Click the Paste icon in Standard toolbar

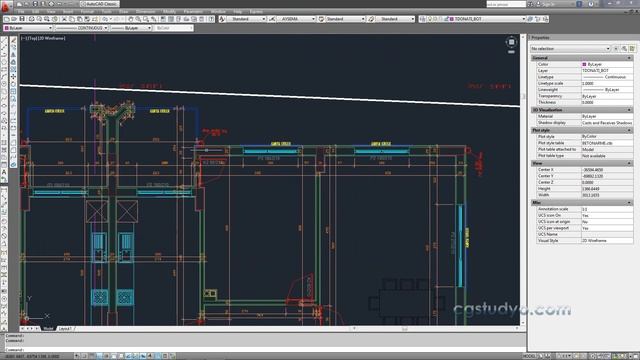click(x=79, y=19)
